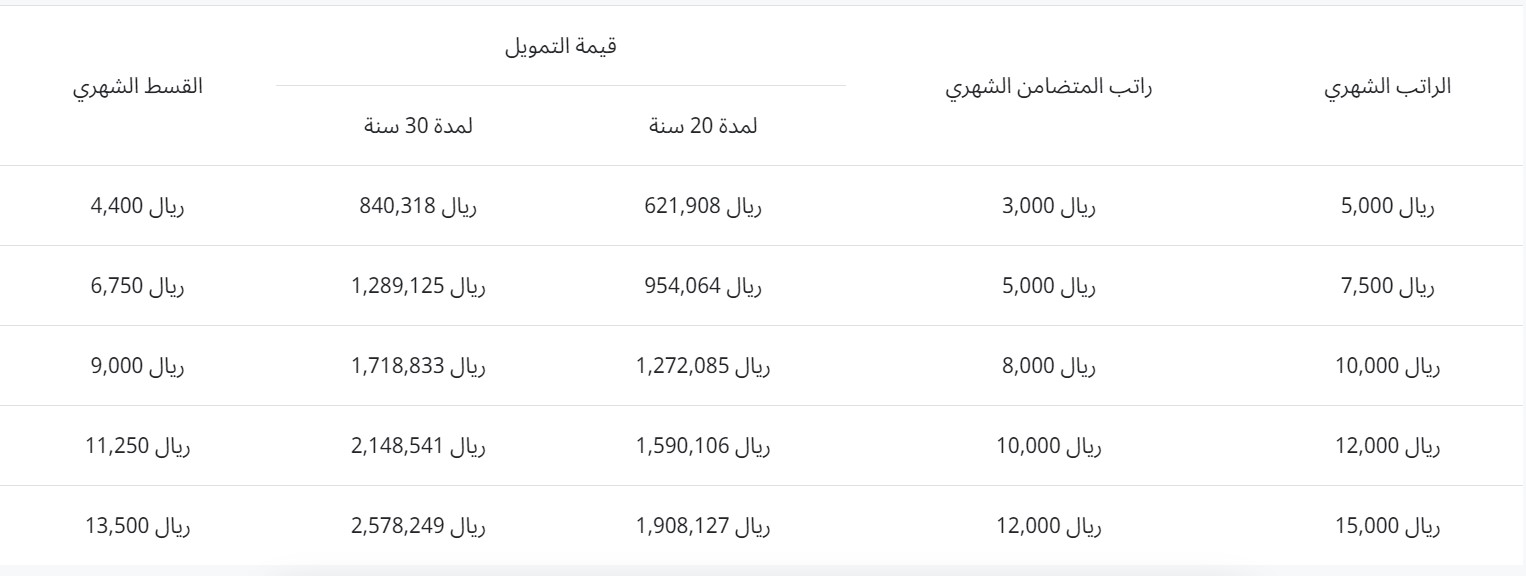Click the 1,289,125 ريال financing cell
Screen dimensions: 1526x576
point(418,286)
